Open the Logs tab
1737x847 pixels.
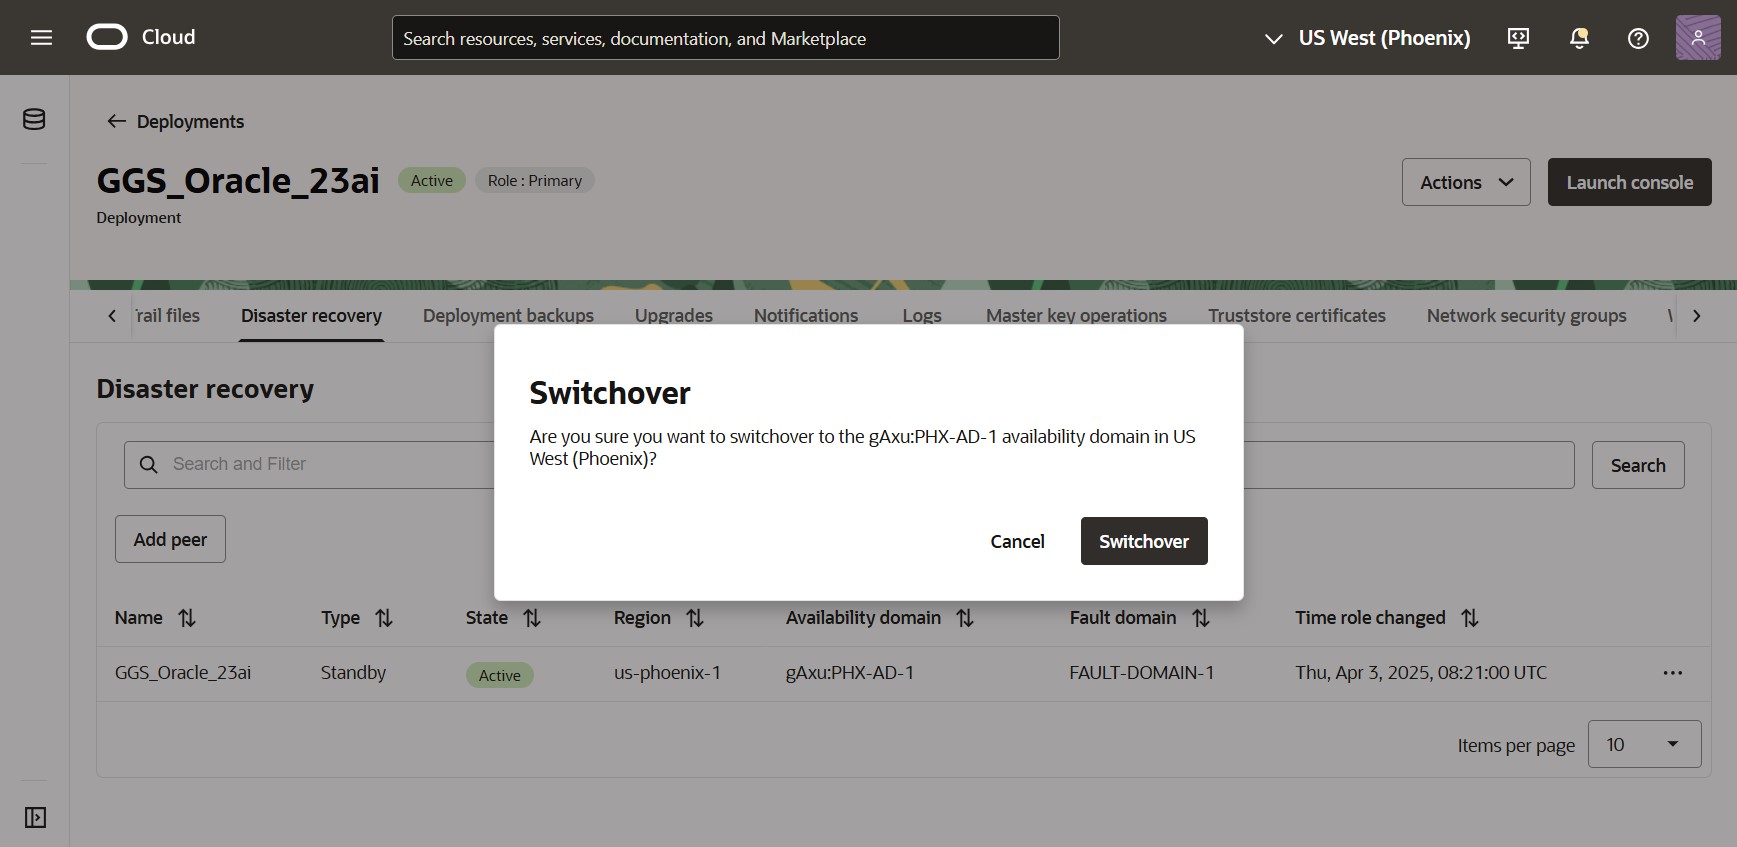(x=922, y=315)
